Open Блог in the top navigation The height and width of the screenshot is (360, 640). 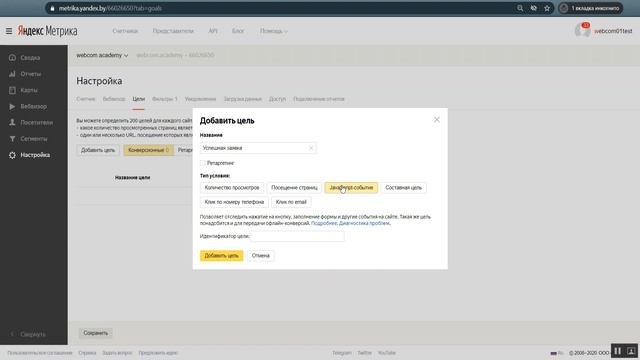pos(238,31)
